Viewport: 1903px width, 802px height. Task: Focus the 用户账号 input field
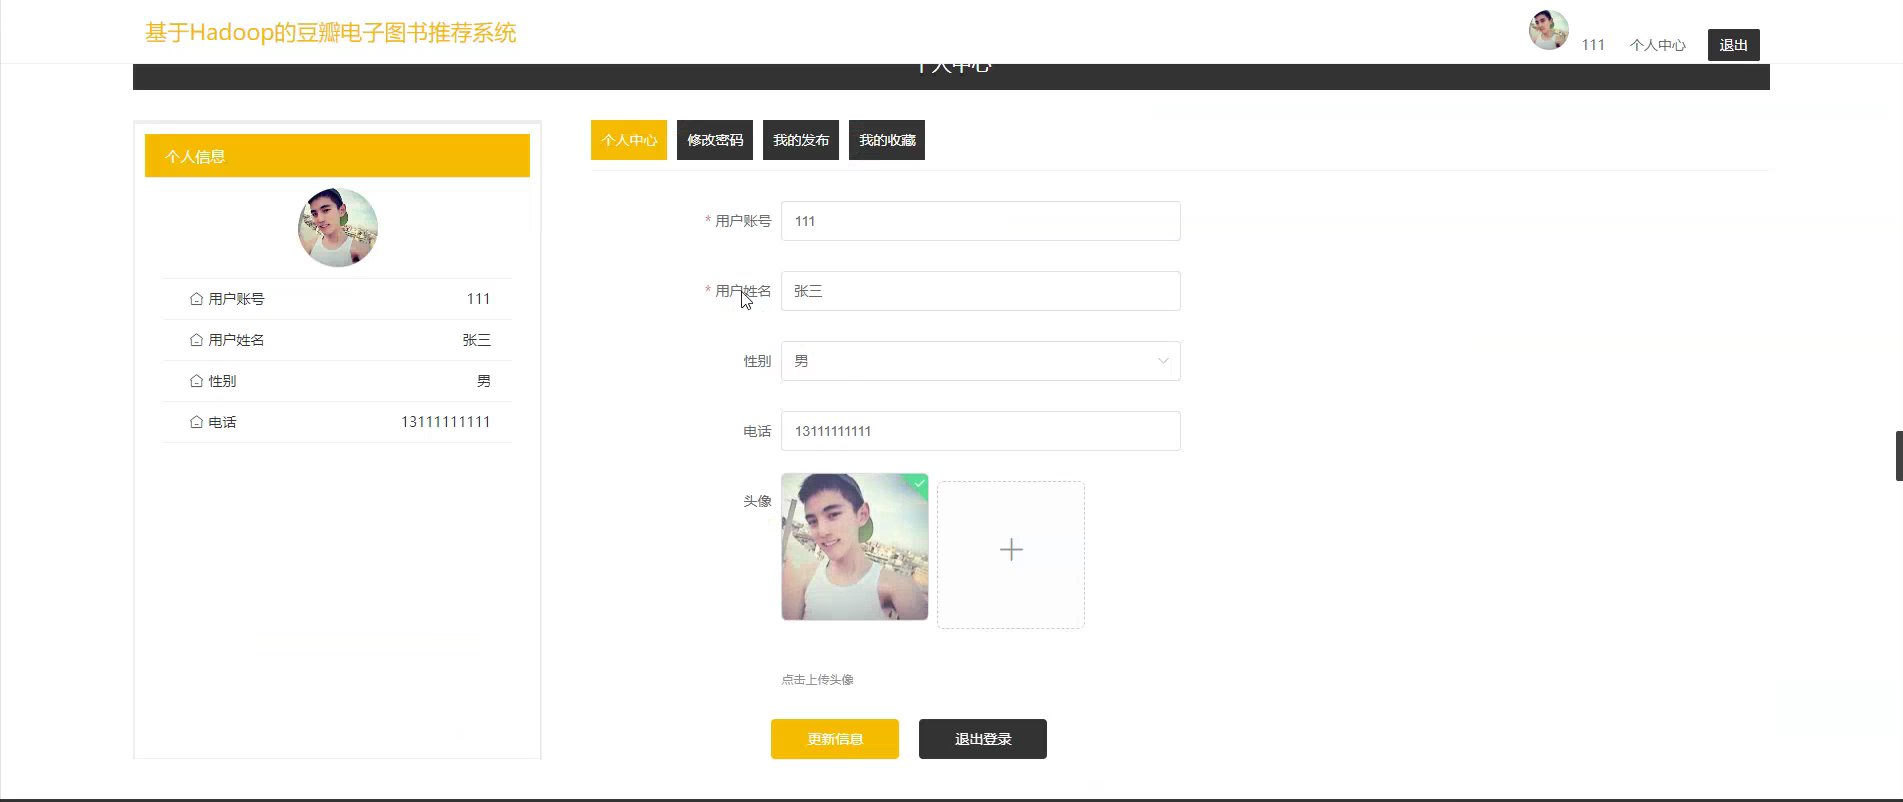click(x=981, y=221)
